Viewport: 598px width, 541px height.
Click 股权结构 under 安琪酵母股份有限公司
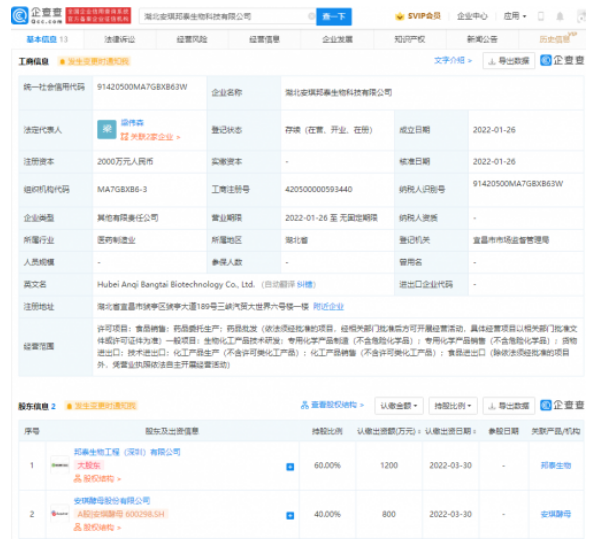tap(97, 527)
